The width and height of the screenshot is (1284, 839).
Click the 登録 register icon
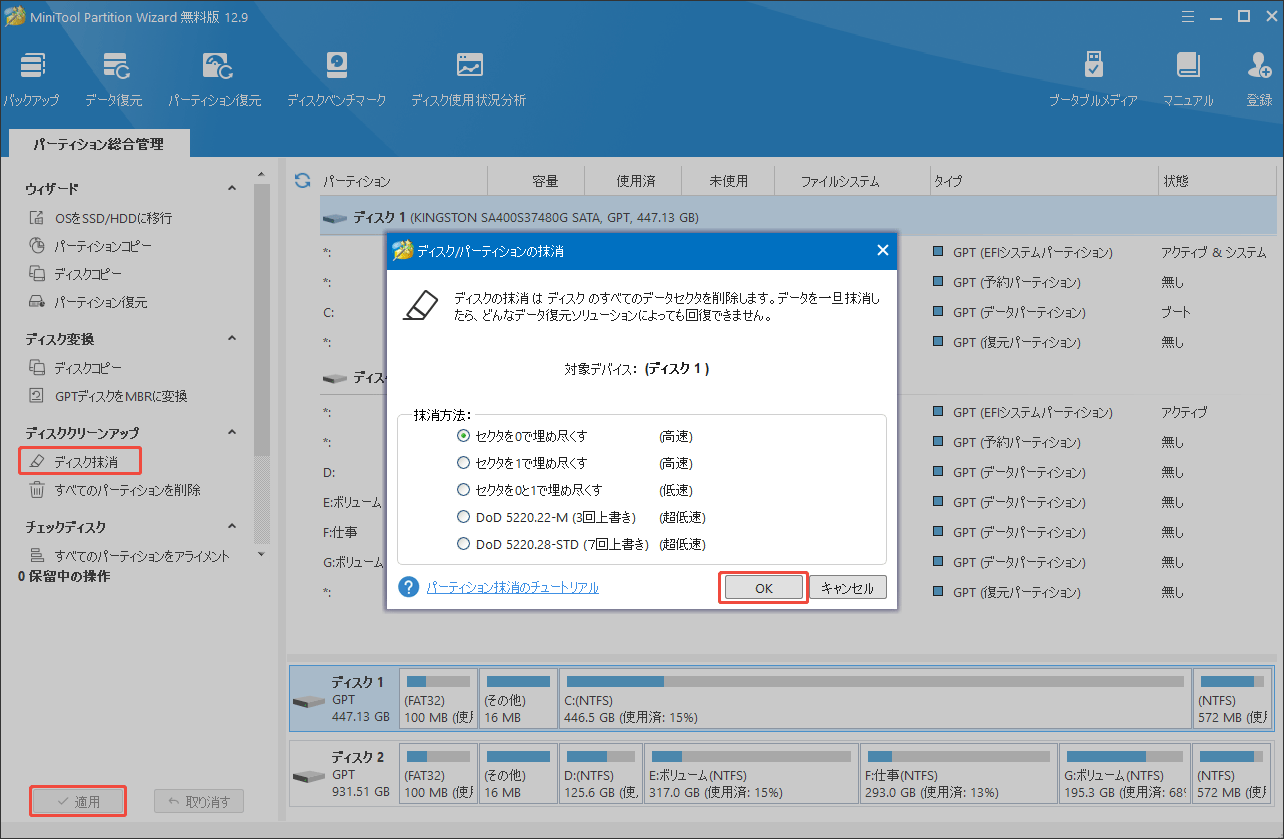[1259, 78]
